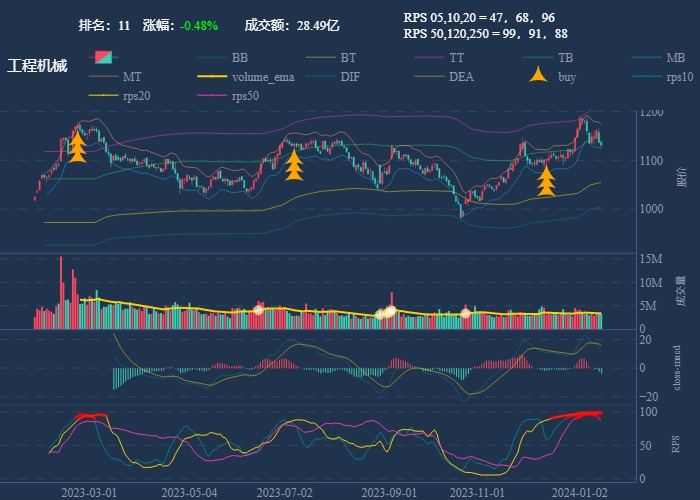Image resolution: width=700 pixels, height=500 pixels.
Task: Click the -0.48% change value
Action: coord(199,26)
